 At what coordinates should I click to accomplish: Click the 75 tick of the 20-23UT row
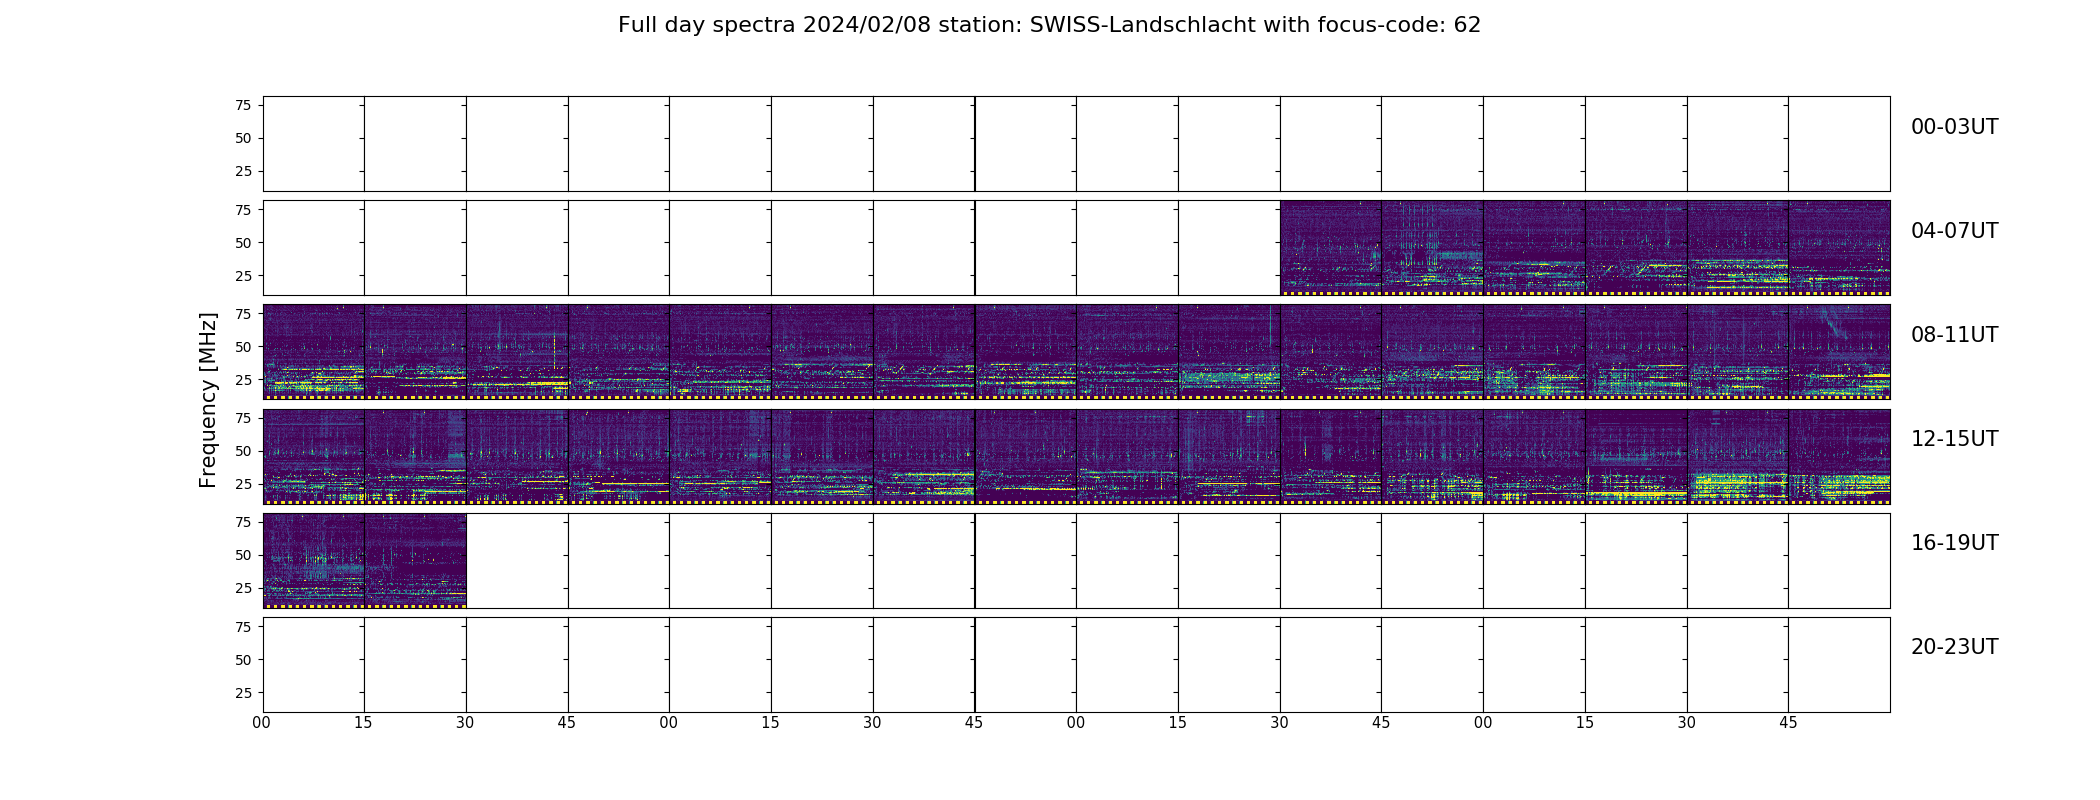(243, 626)
